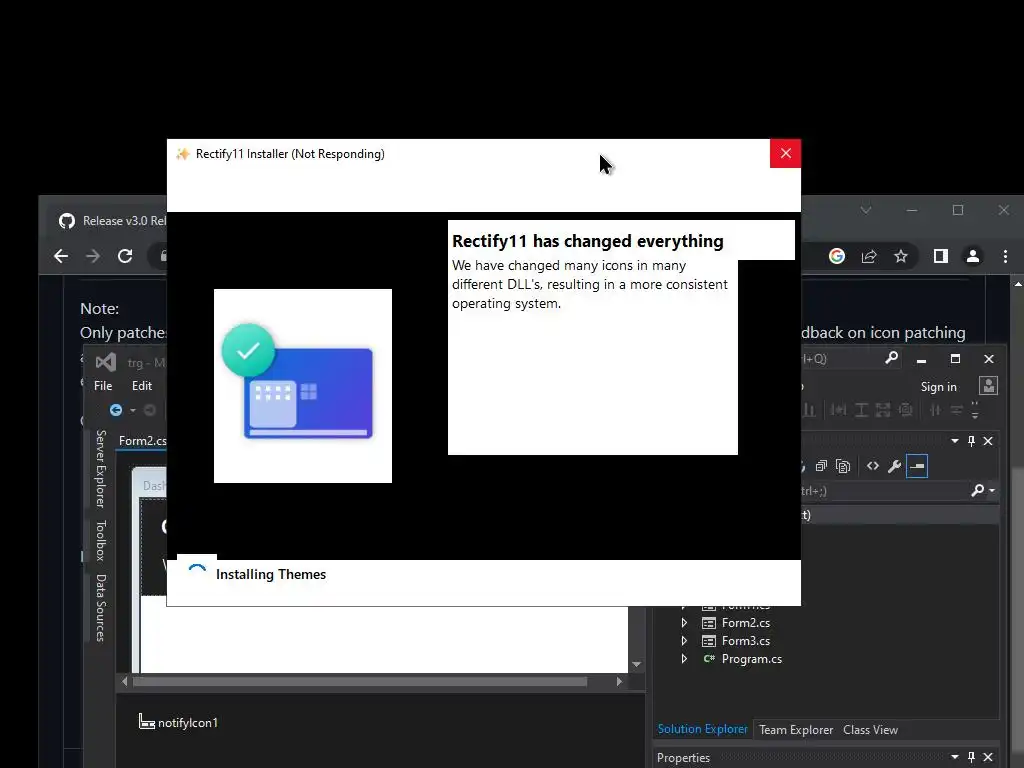Share this page from the address bar
This screenshot has height=768, width=1024.
[869, 256]
